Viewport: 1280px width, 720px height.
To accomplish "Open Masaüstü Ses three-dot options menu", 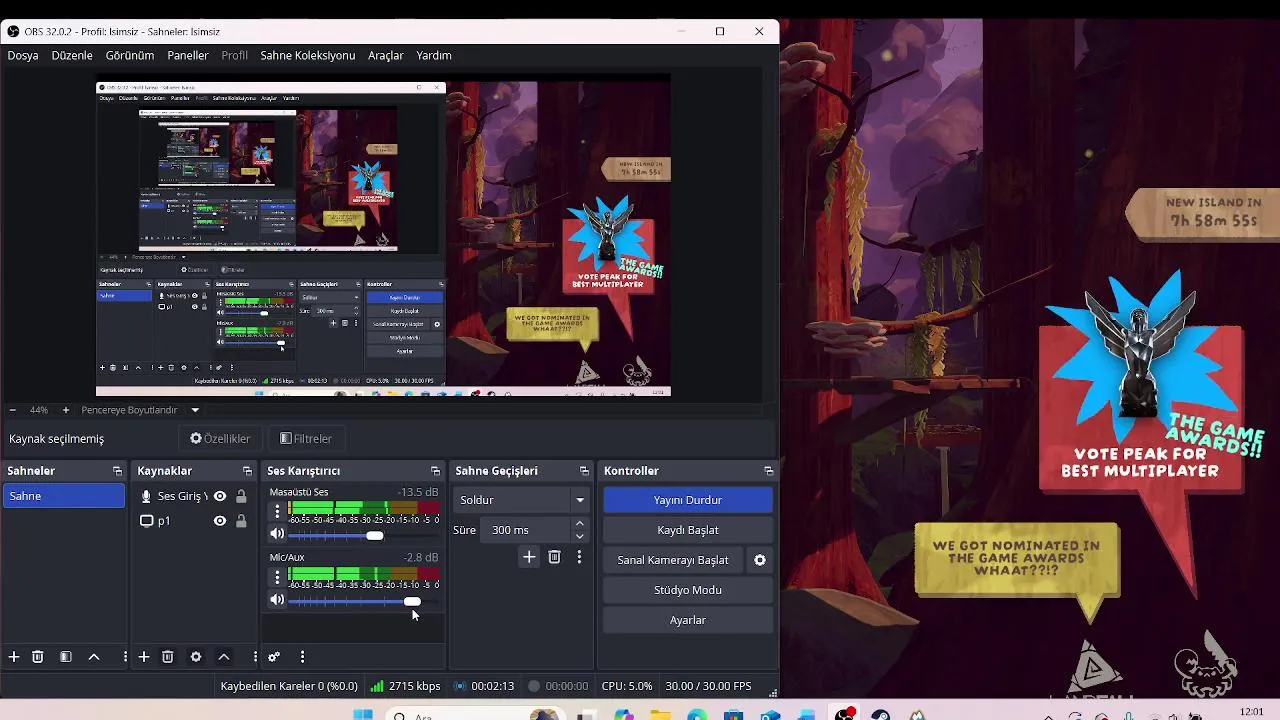I will coord(277,511).
